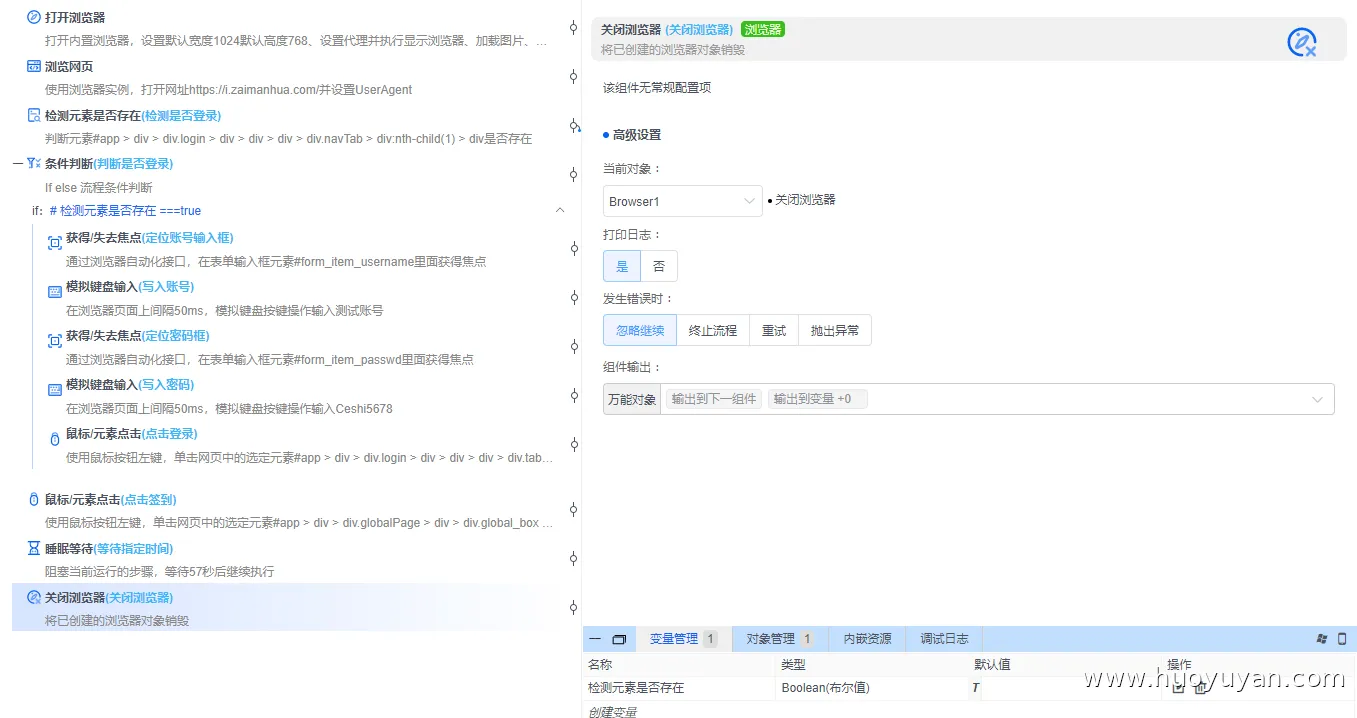The height and width of the screenshot is (718, 1357).
Task: Click the 写入密码 keyboard icon
Action: pos(55,390)
